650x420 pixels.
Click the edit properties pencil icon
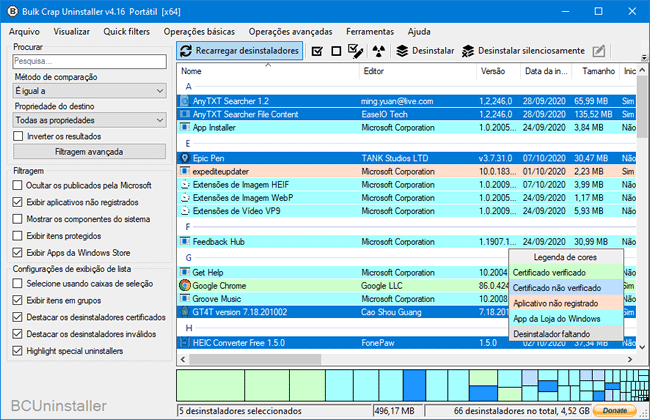598,51
